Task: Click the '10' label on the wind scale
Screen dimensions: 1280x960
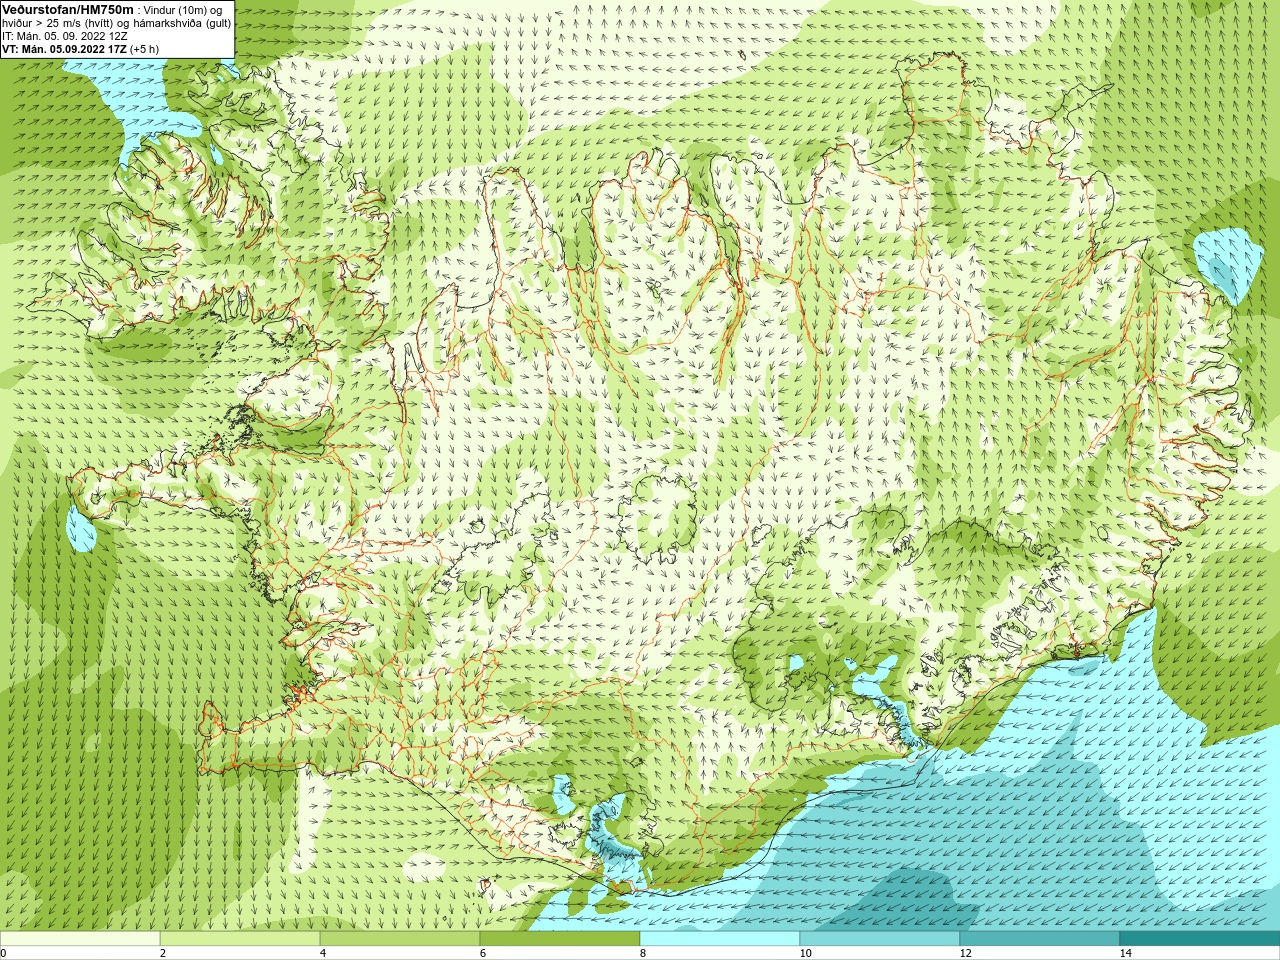Action: click(805, 953)
